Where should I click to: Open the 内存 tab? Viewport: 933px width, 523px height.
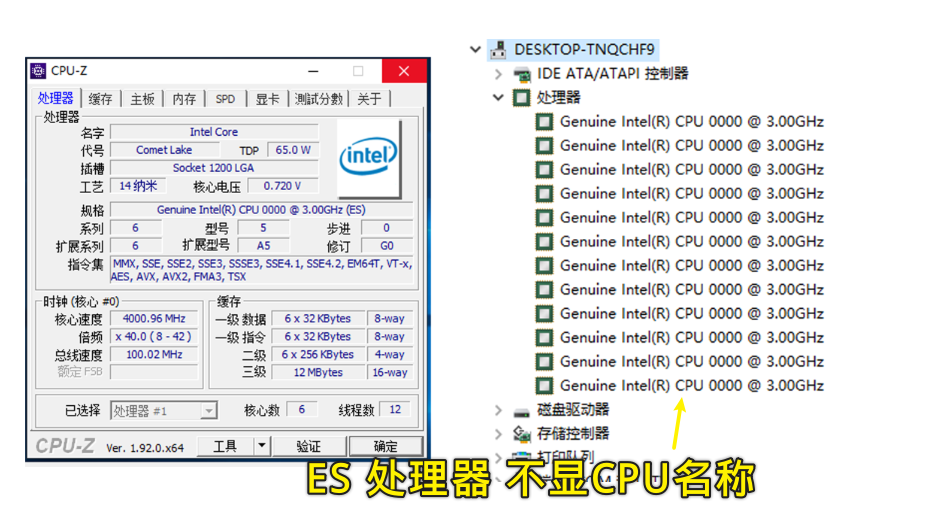184,99
